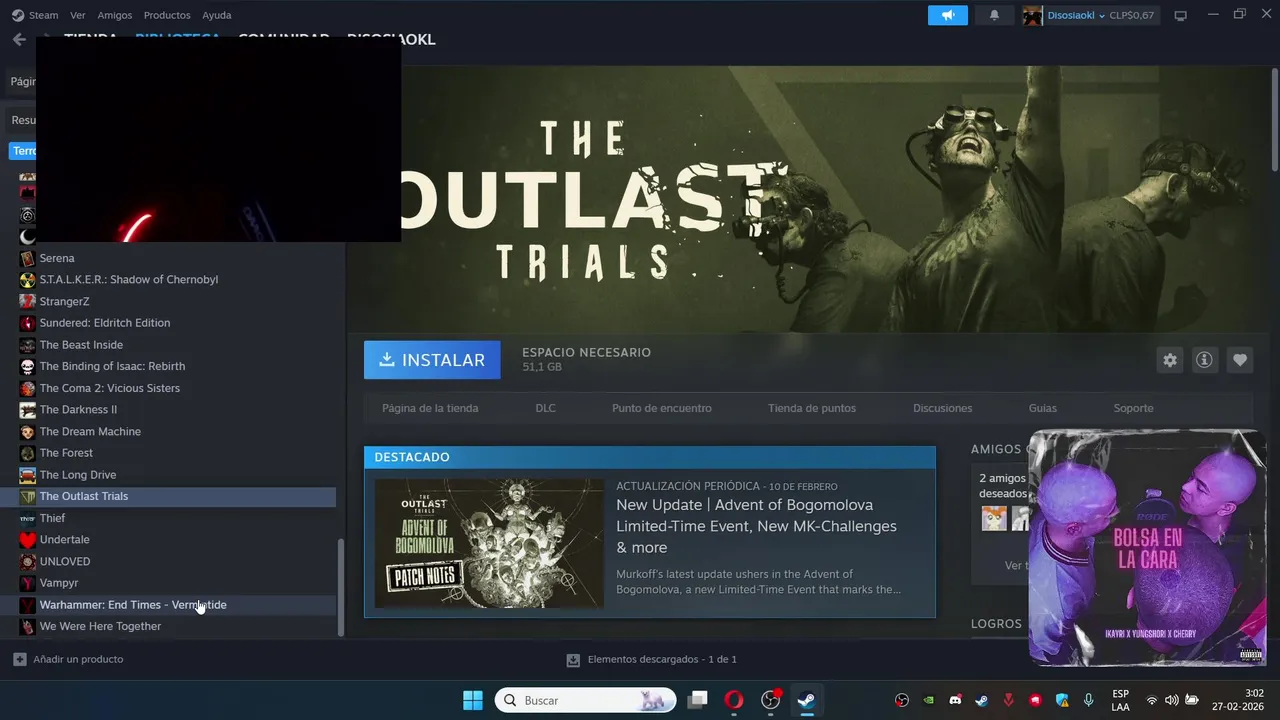
Task: Click the Steam system tray icon
Action: pyautogui.click(x=981, y=700)
